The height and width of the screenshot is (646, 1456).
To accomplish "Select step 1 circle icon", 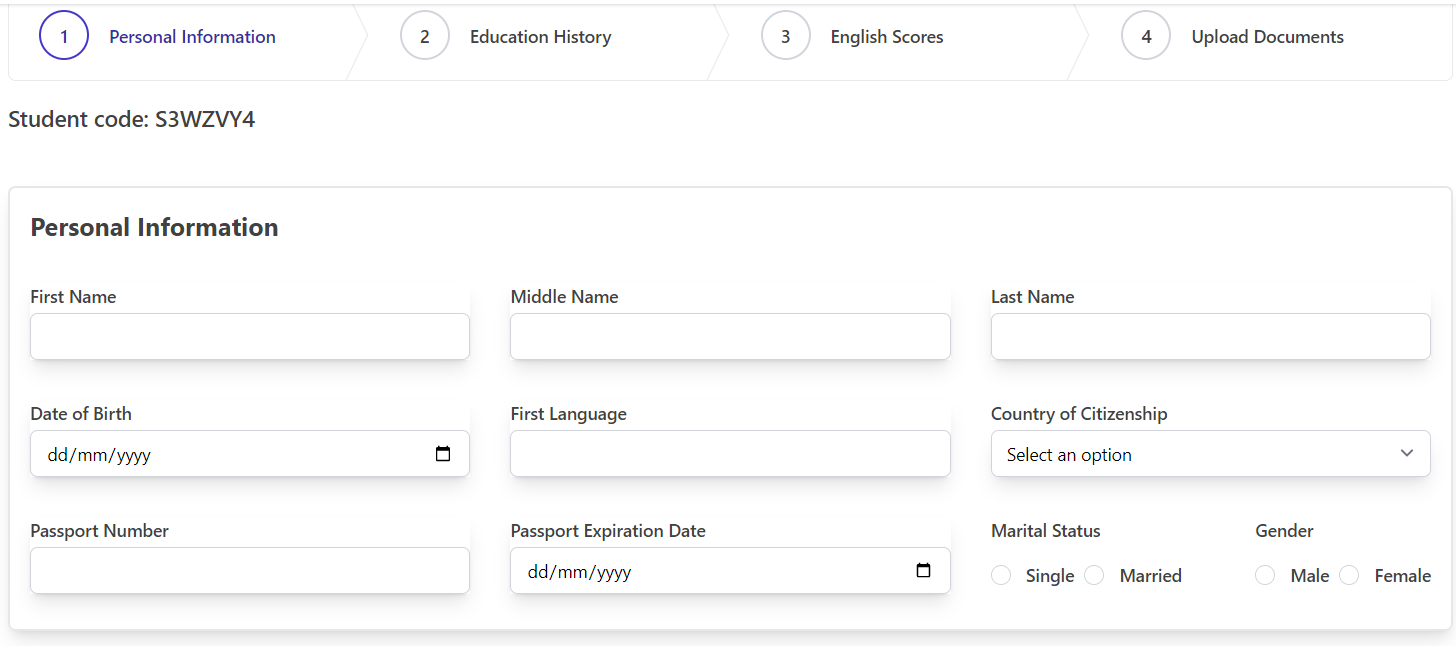I will [64, 36].
